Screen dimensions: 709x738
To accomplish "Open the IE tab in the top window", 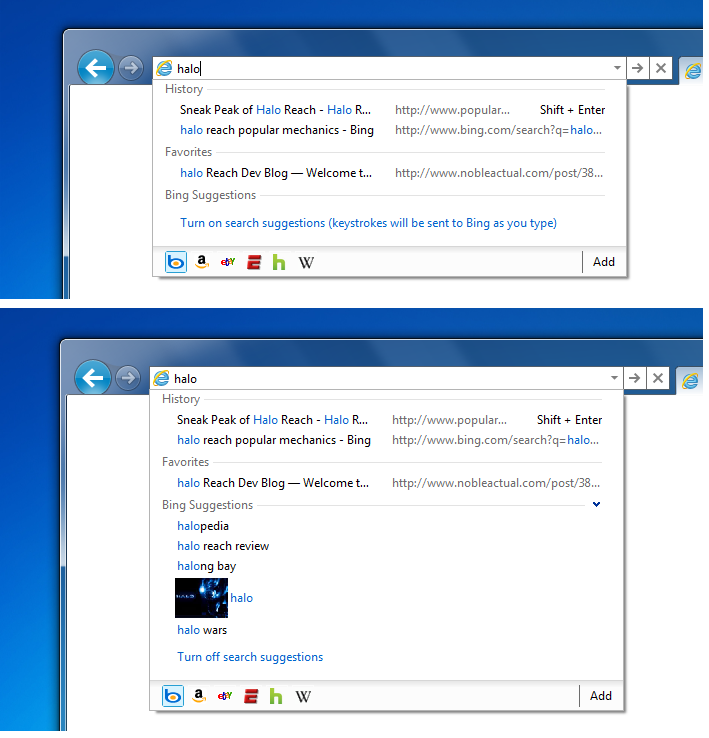I will [x=692, y=71].
